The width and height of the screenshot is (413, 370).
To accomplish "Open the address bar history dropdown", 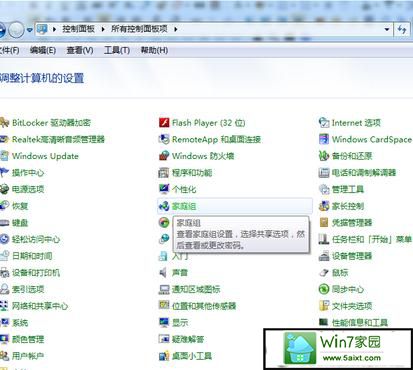I will point(387,29).
